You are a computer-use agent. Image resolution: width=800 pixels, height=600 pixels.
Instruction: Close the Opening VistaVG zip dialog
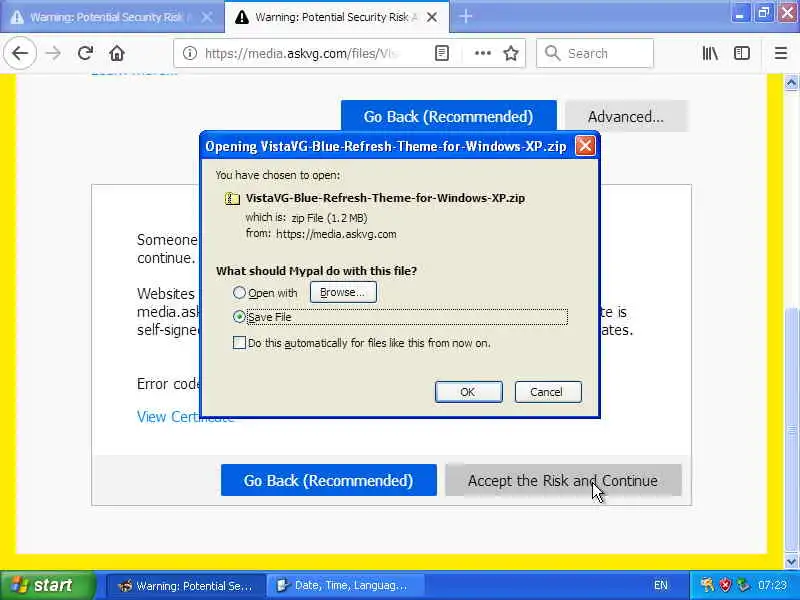(x=585, y=146)
